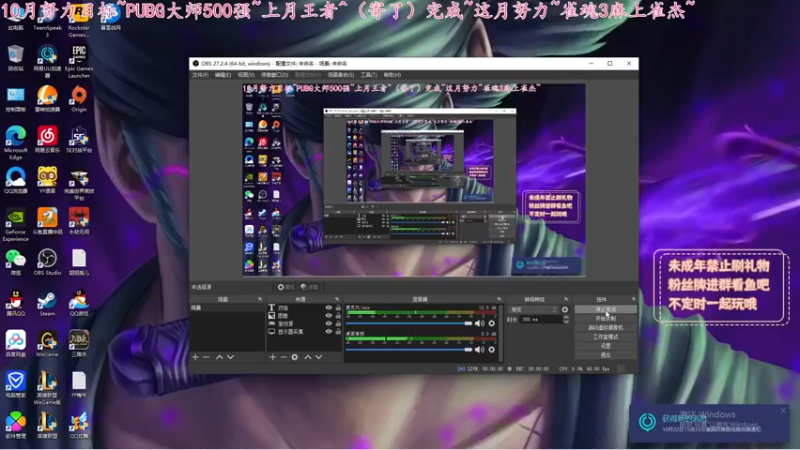Hide the 显示器采集 source via its eye
This screenshot has width=800, height=450.
[329, 332]
